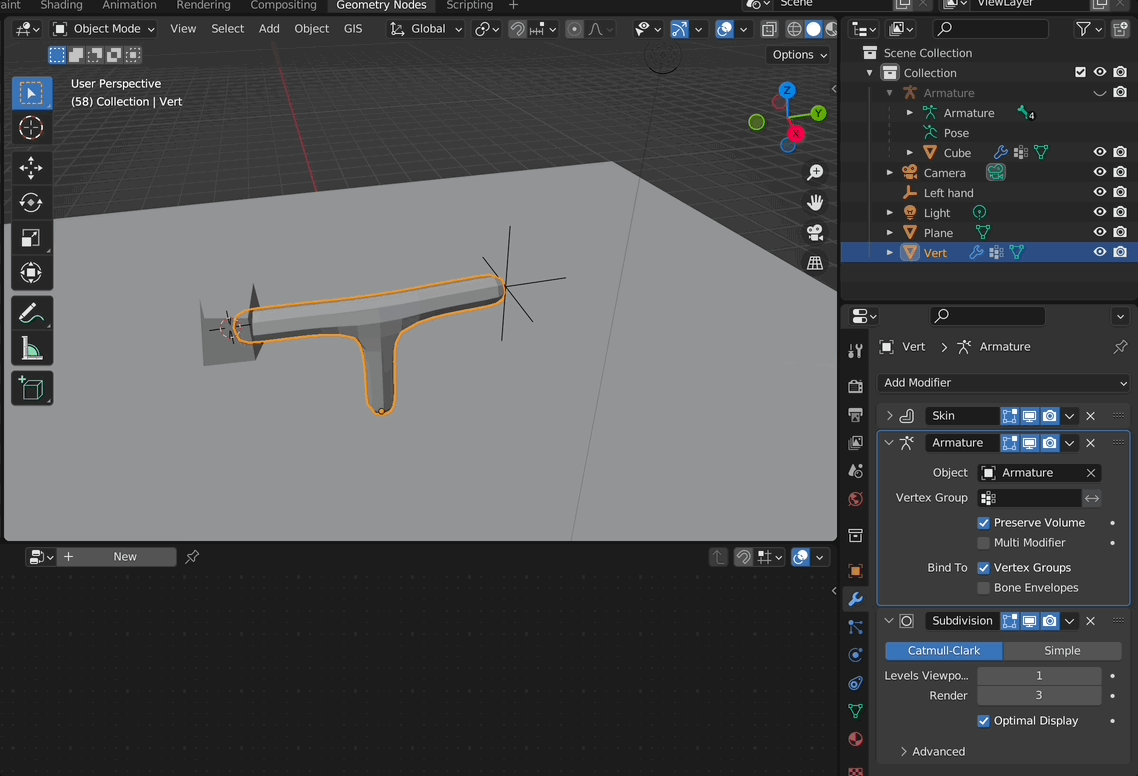This screenshot has width=1138, height=776.
Task: Hide the Light object in the outliner
Action: pyautogui.click(x=1099, y=212)
